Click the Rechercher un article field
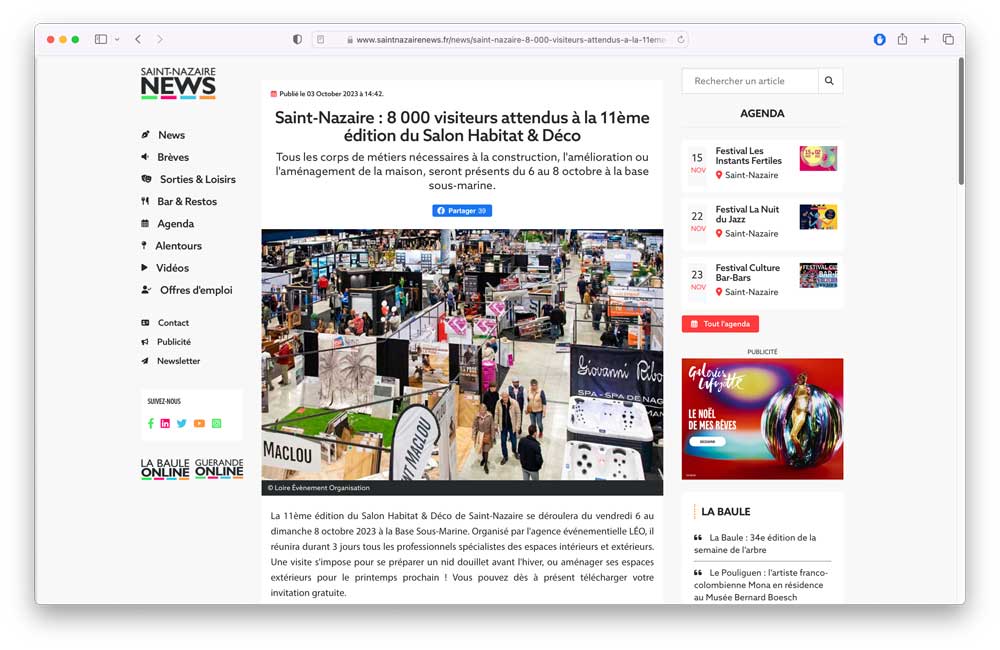 750,81
